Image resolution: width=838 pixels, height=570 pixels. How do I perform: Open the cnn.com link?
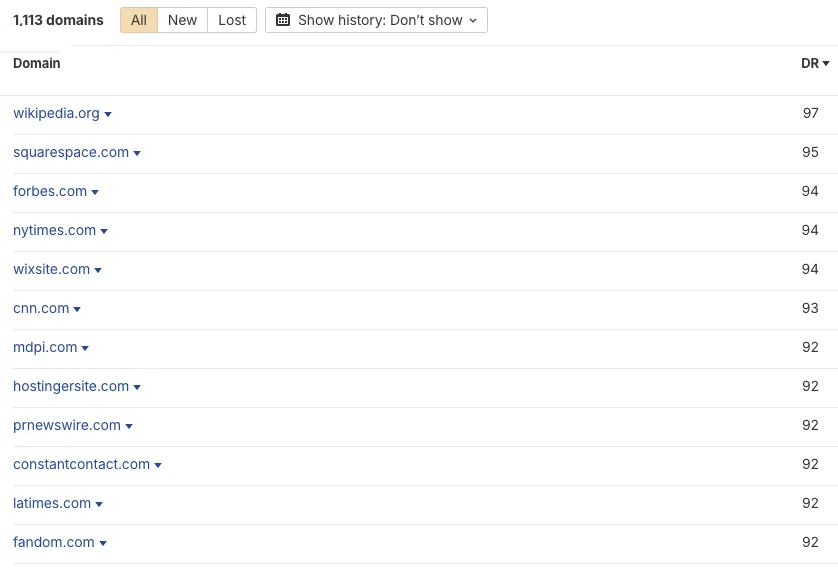pyautogui.click(x=41, y=308)
